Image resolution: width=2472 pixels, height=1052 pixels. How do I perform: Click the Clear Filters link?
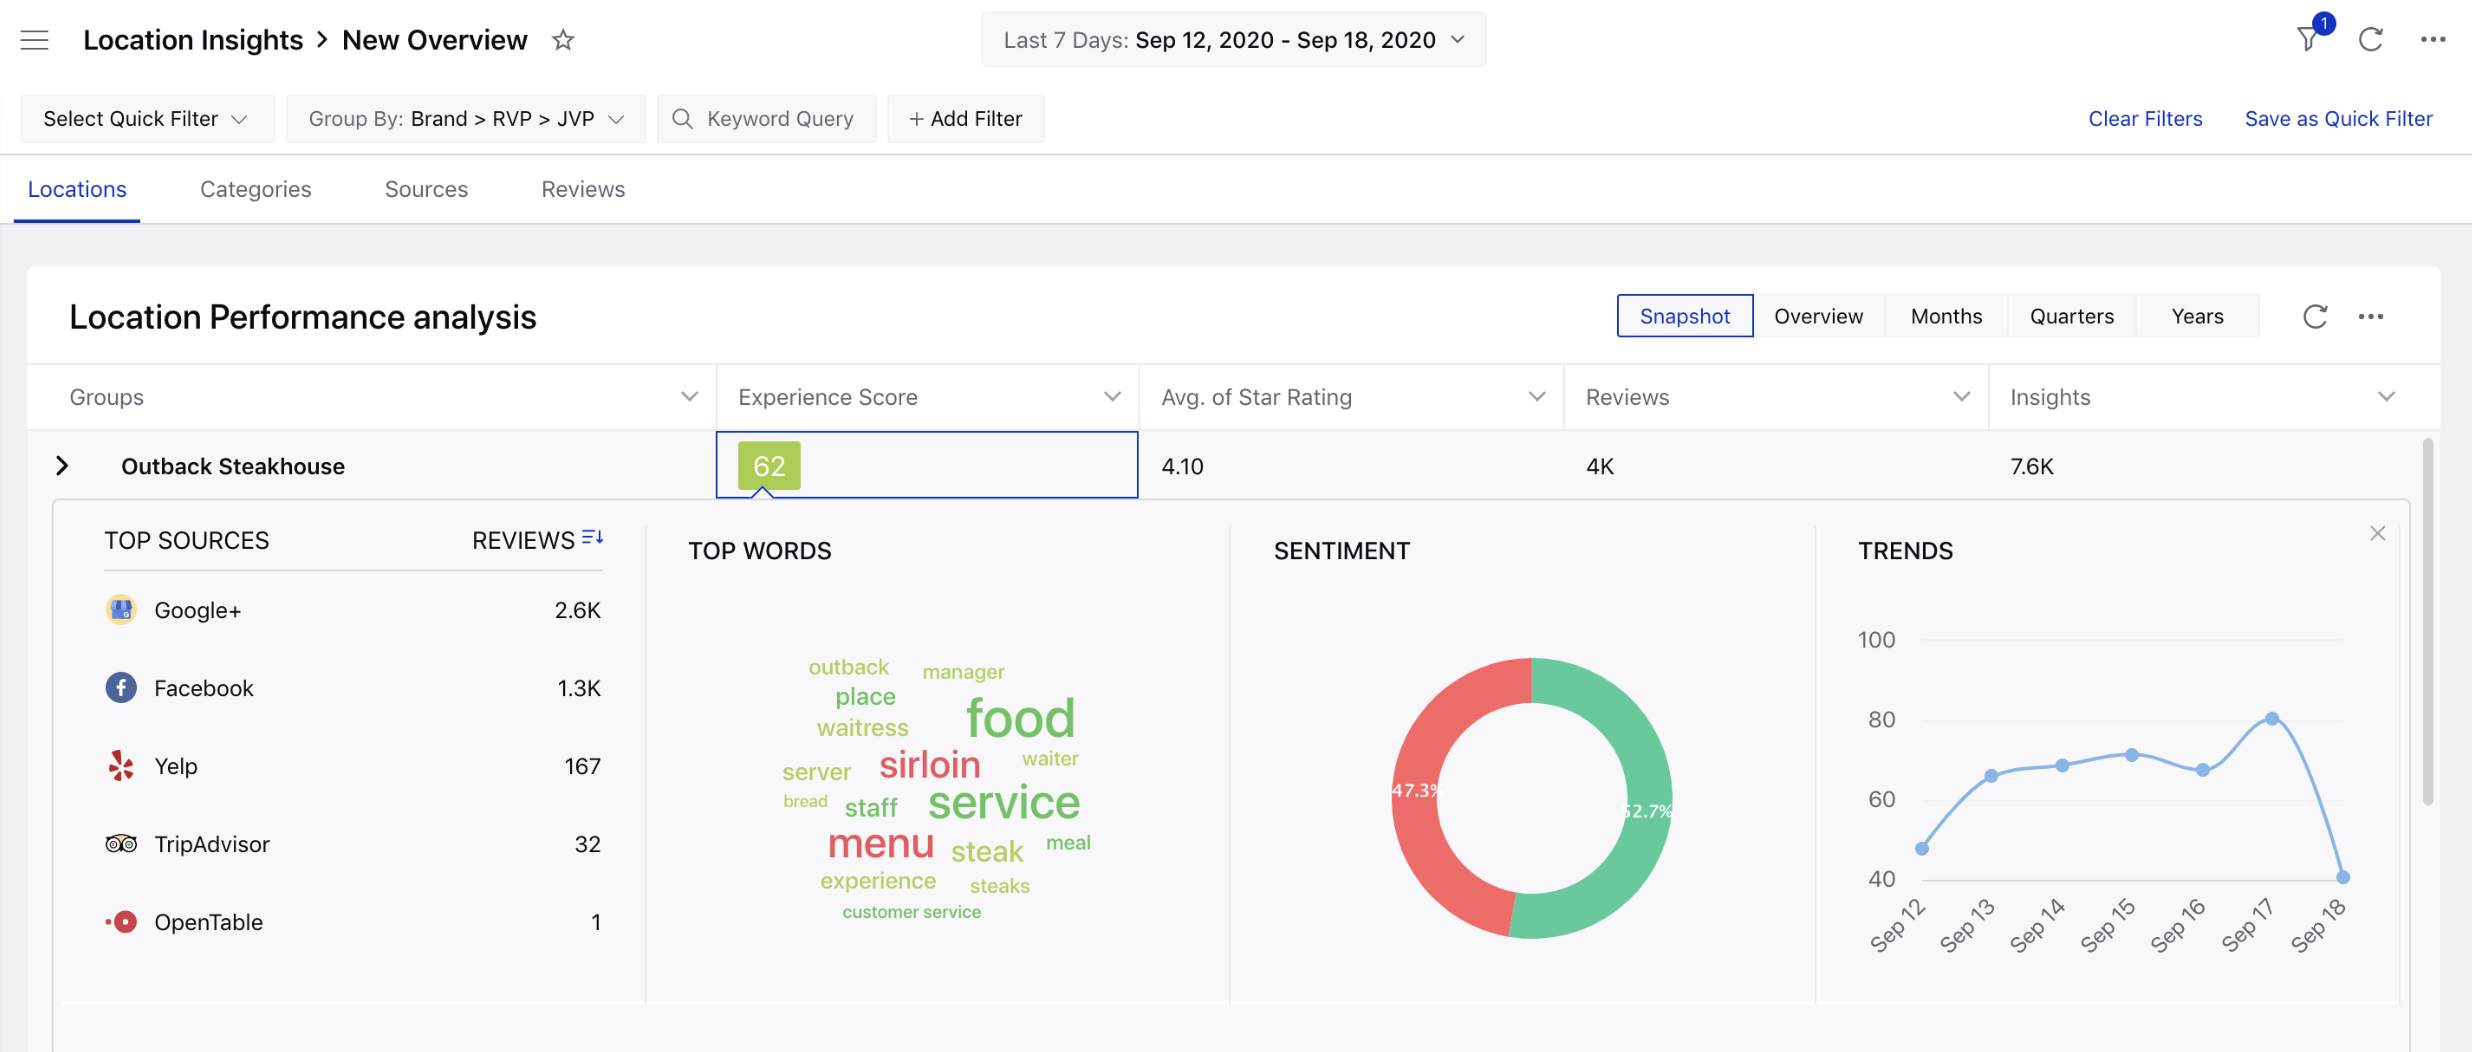tap(2145, 119)
